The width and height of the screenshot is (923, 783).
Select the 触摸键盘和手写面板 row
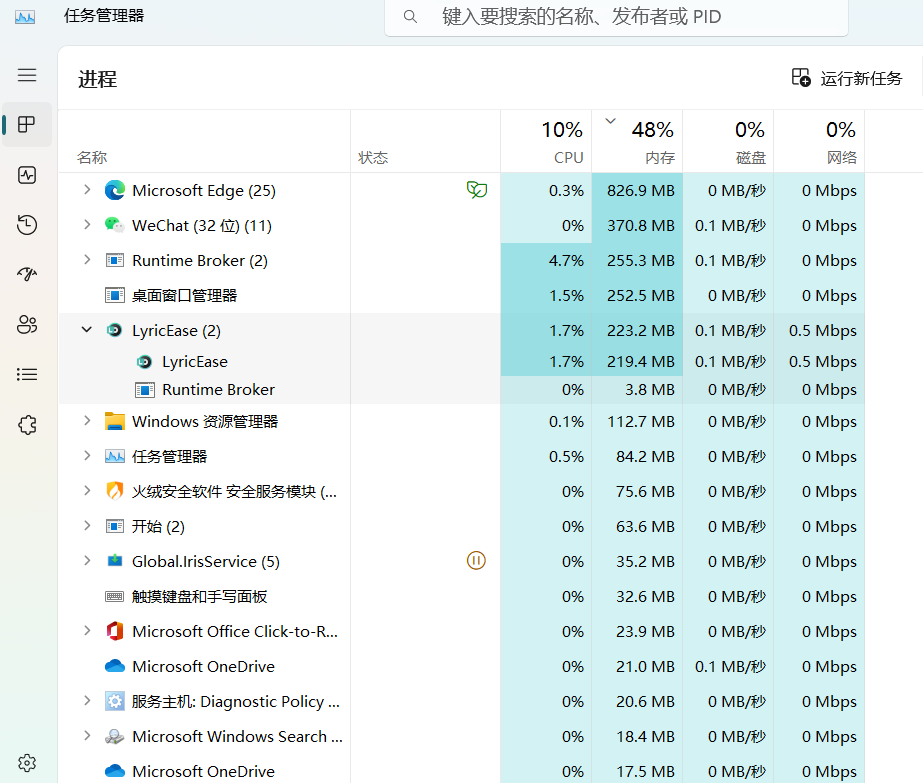click(462, 596)
